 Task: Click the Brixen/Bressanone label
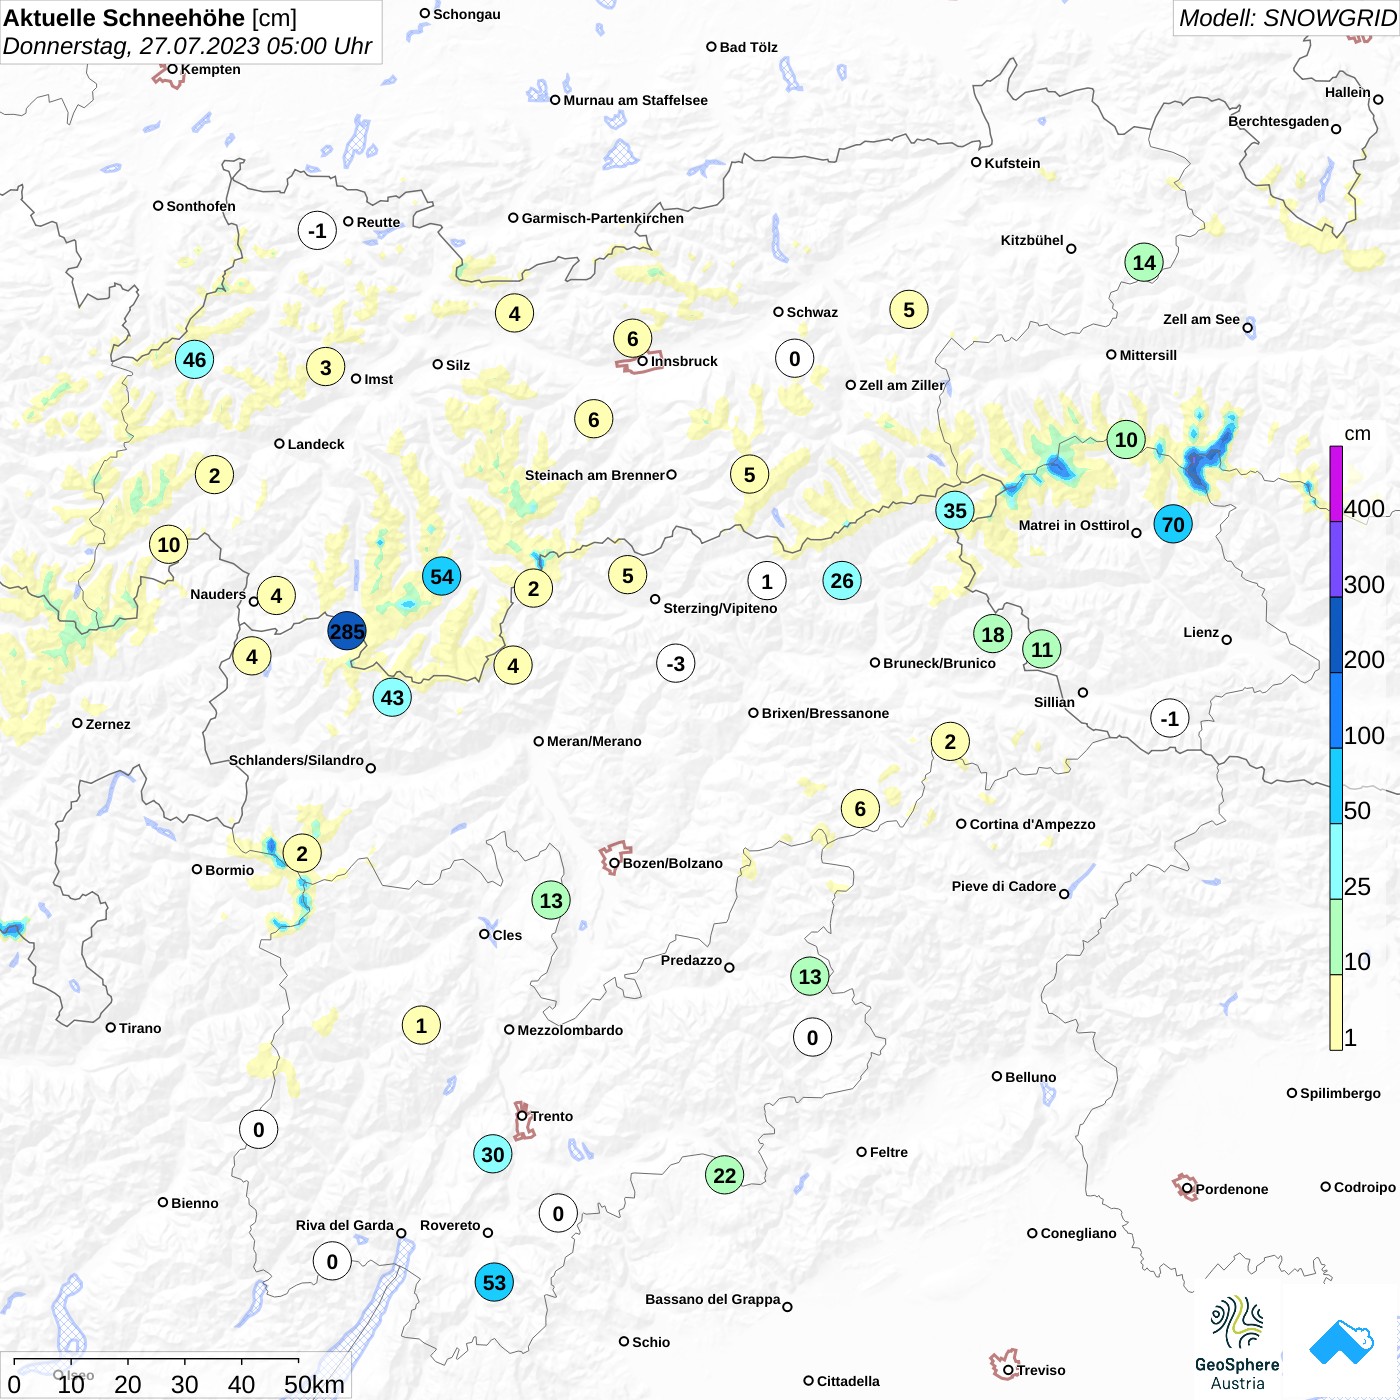[825, 713]
